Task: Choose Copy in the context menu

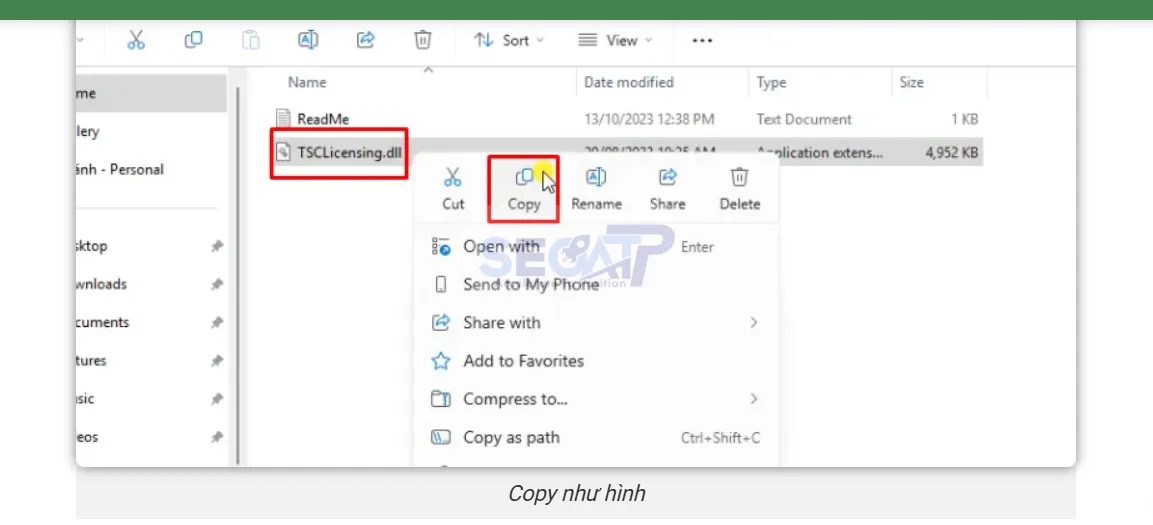Action: click(524, 189)
